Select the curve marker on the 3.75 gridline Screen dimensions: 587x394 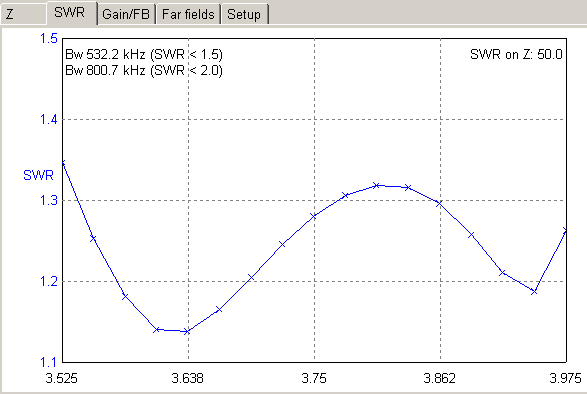[x=314, y=216]
